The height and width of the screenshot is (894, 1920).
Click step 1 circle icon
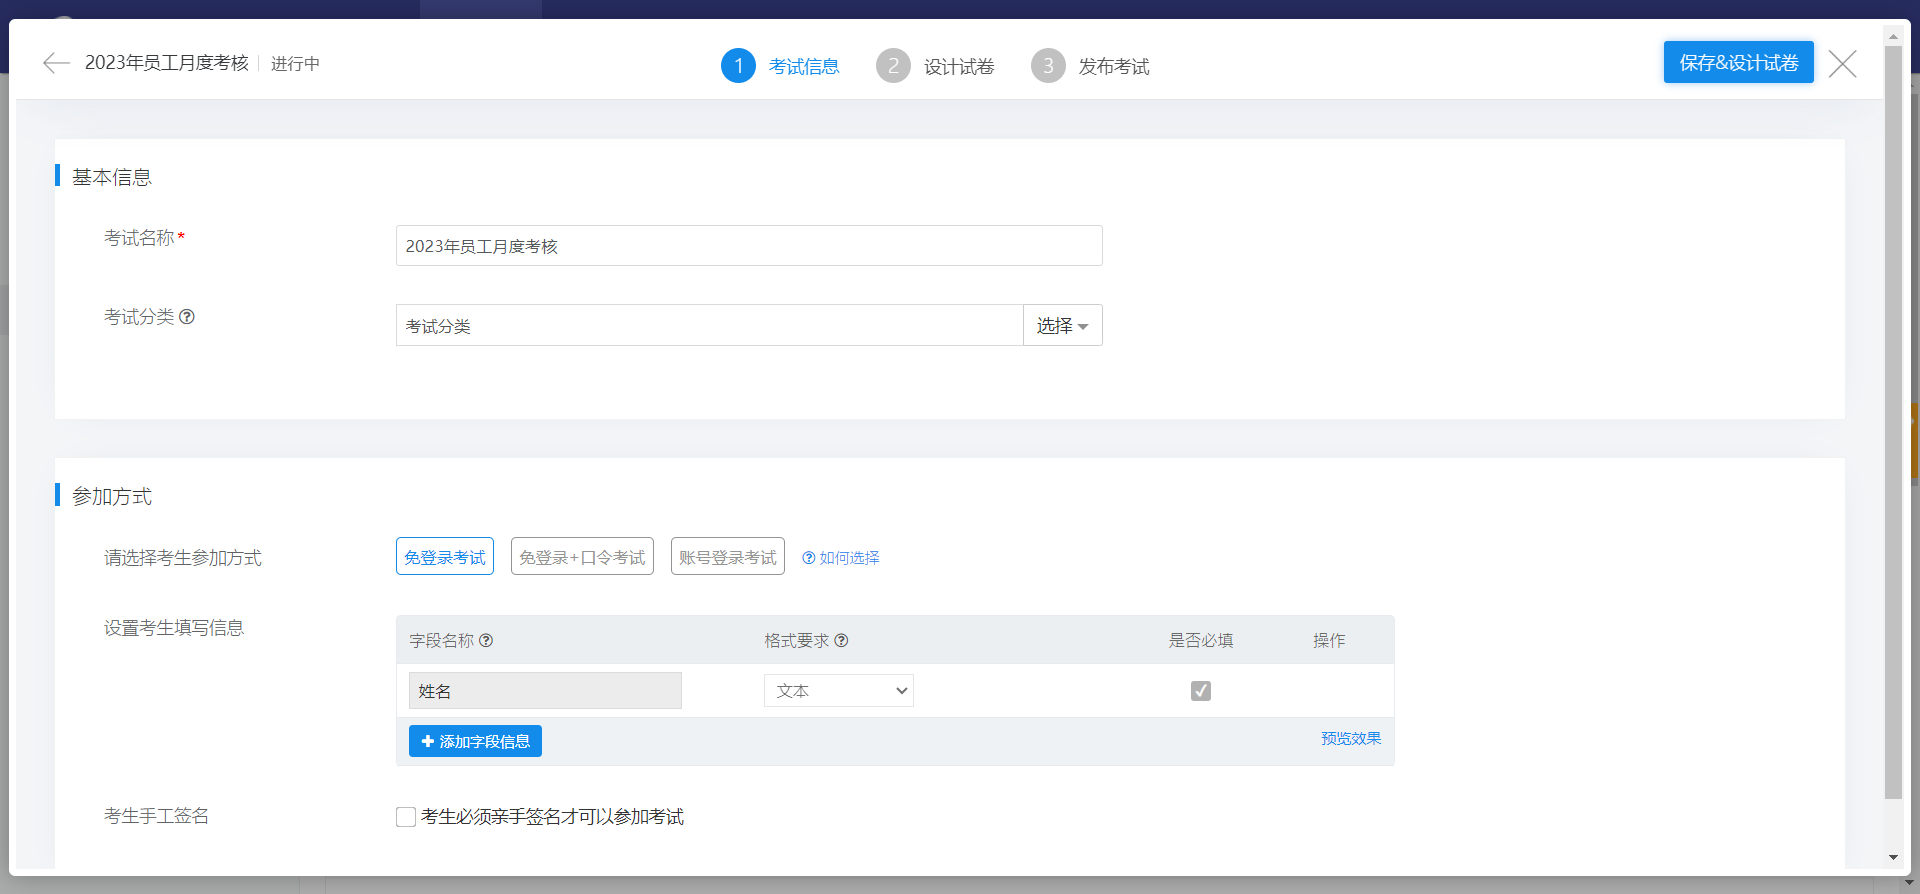click(738, 66)
